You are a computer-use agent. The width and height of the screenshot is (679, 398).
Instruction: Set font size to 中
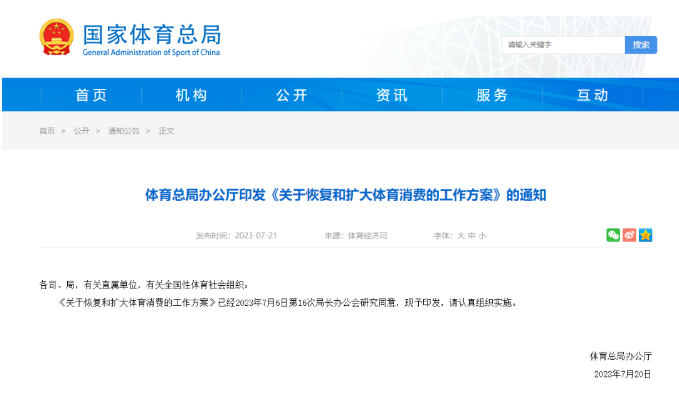472,236
